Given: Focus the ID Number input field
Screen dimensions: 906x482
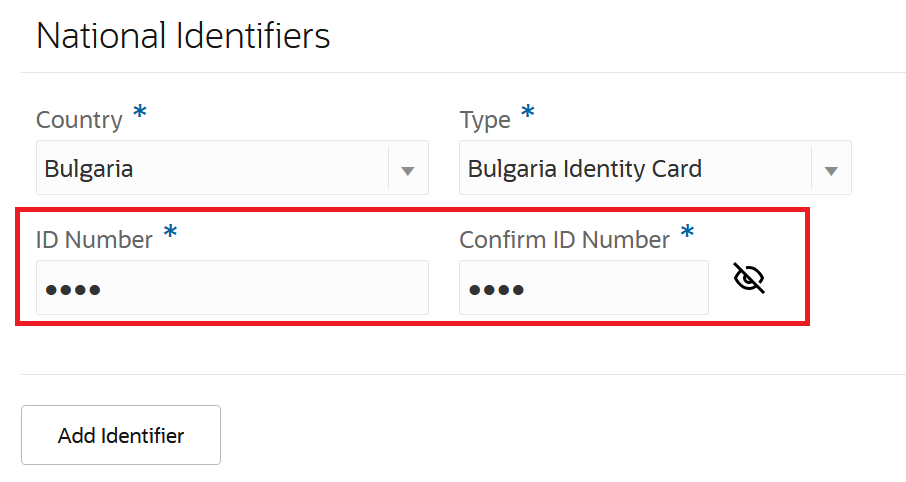Looking at the screenshot, I should pos(232,288).
